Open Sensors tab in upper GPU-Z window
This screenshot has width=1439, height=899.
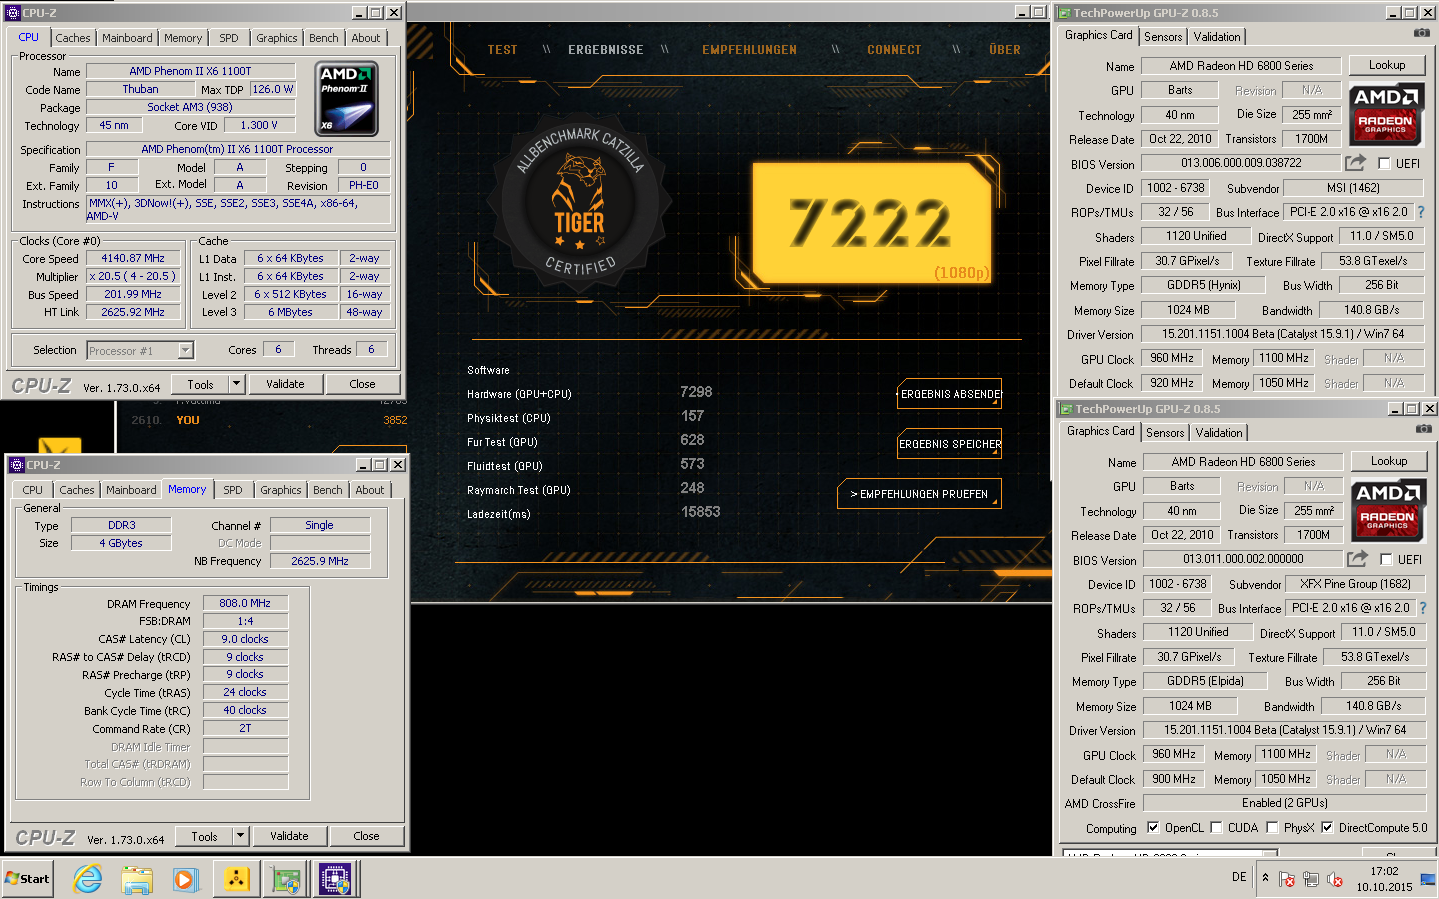[x=1163, y=37]
